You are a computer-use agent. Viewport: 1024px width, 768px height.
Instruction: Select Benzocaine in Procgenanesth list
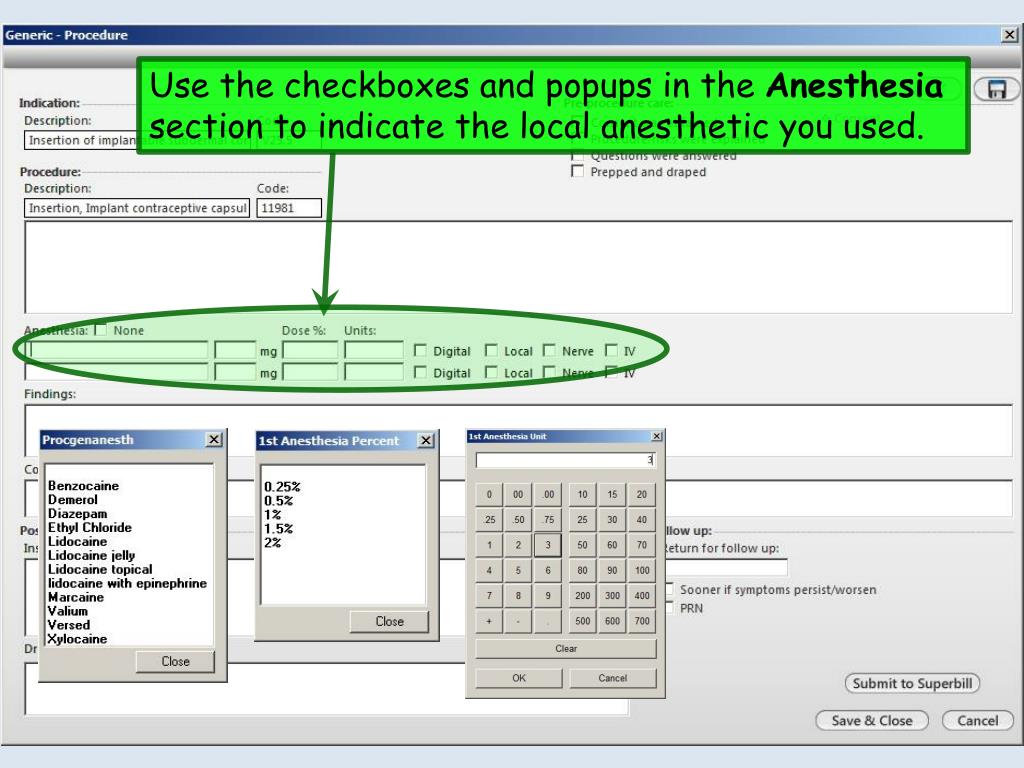point(84,486)
